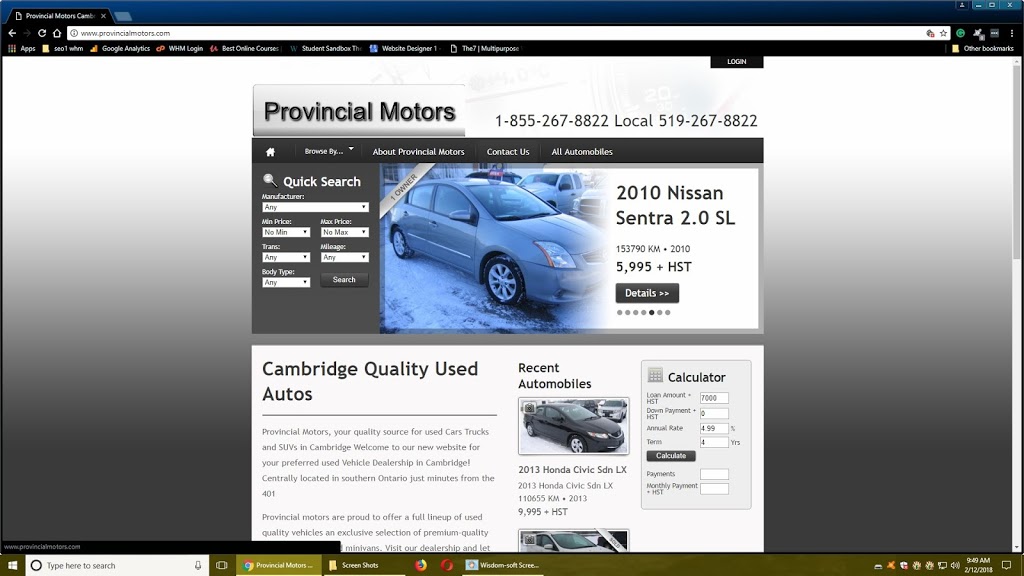This screenshot has width=1024, height=576.
Task: Open About Provincial Motors page
Action: click(x=418, y=152)
